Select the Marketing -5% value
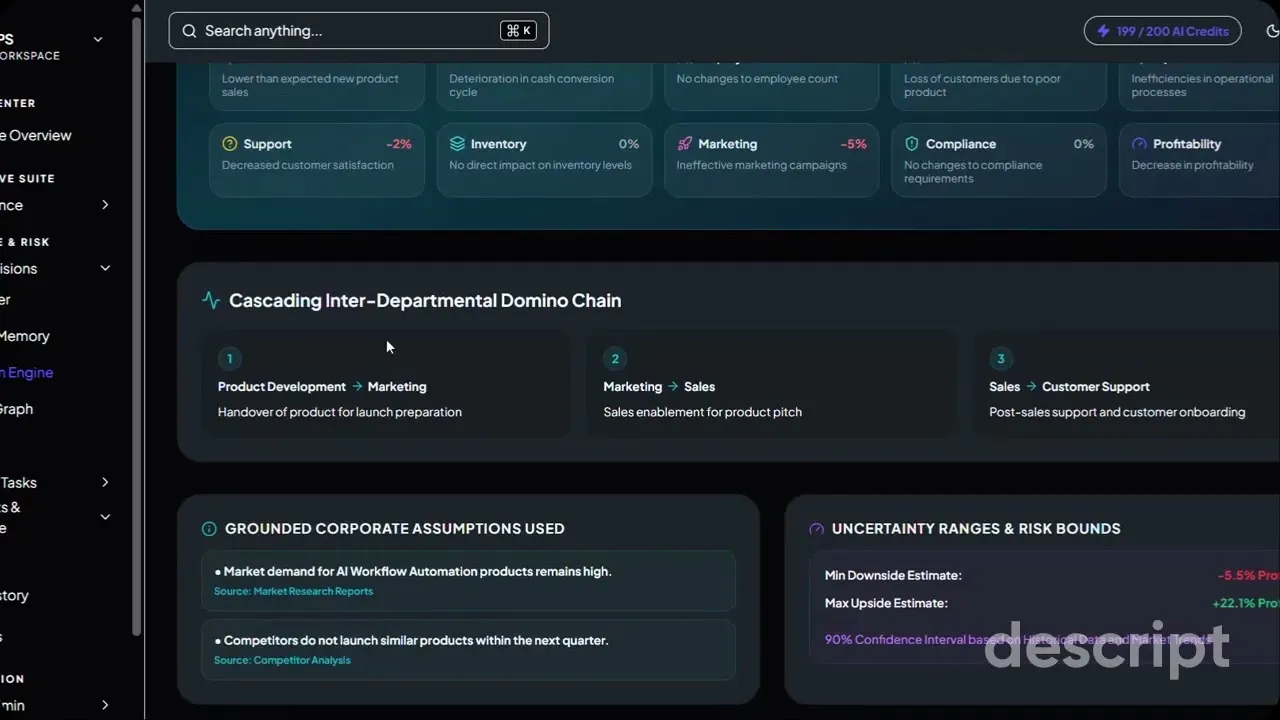The width and height of the screenshot is (1280, 720). point(853,144)
